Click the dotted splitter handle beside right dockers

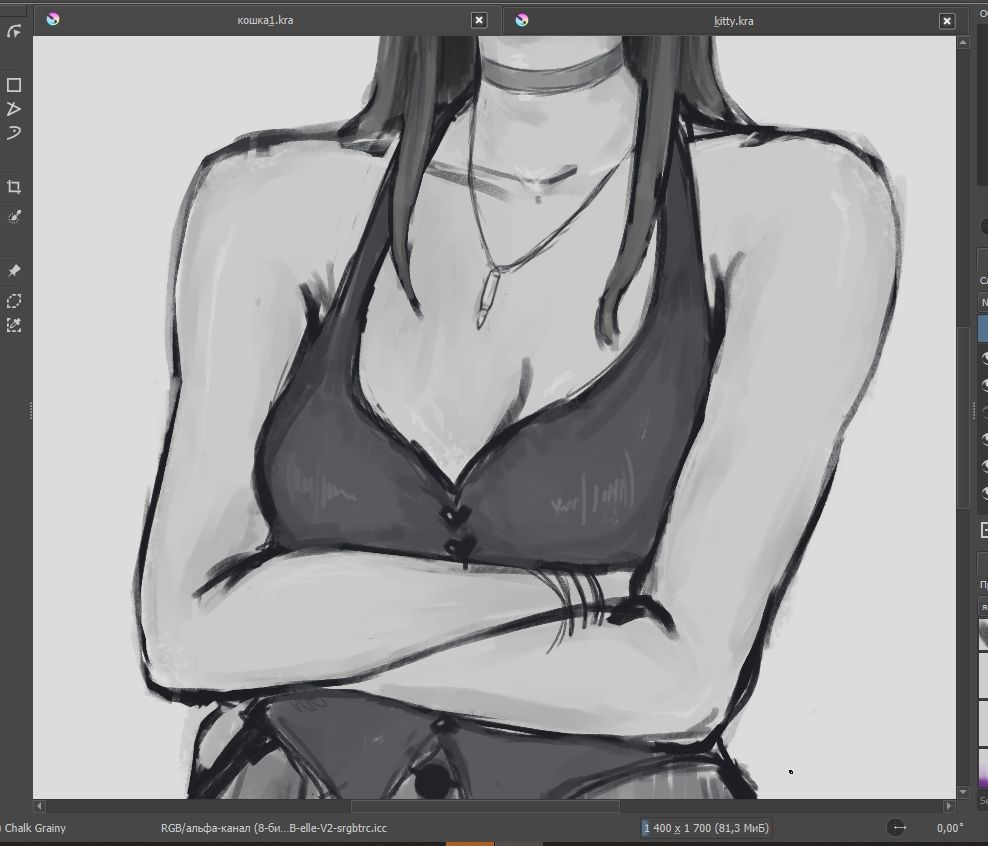pos(973,411)
